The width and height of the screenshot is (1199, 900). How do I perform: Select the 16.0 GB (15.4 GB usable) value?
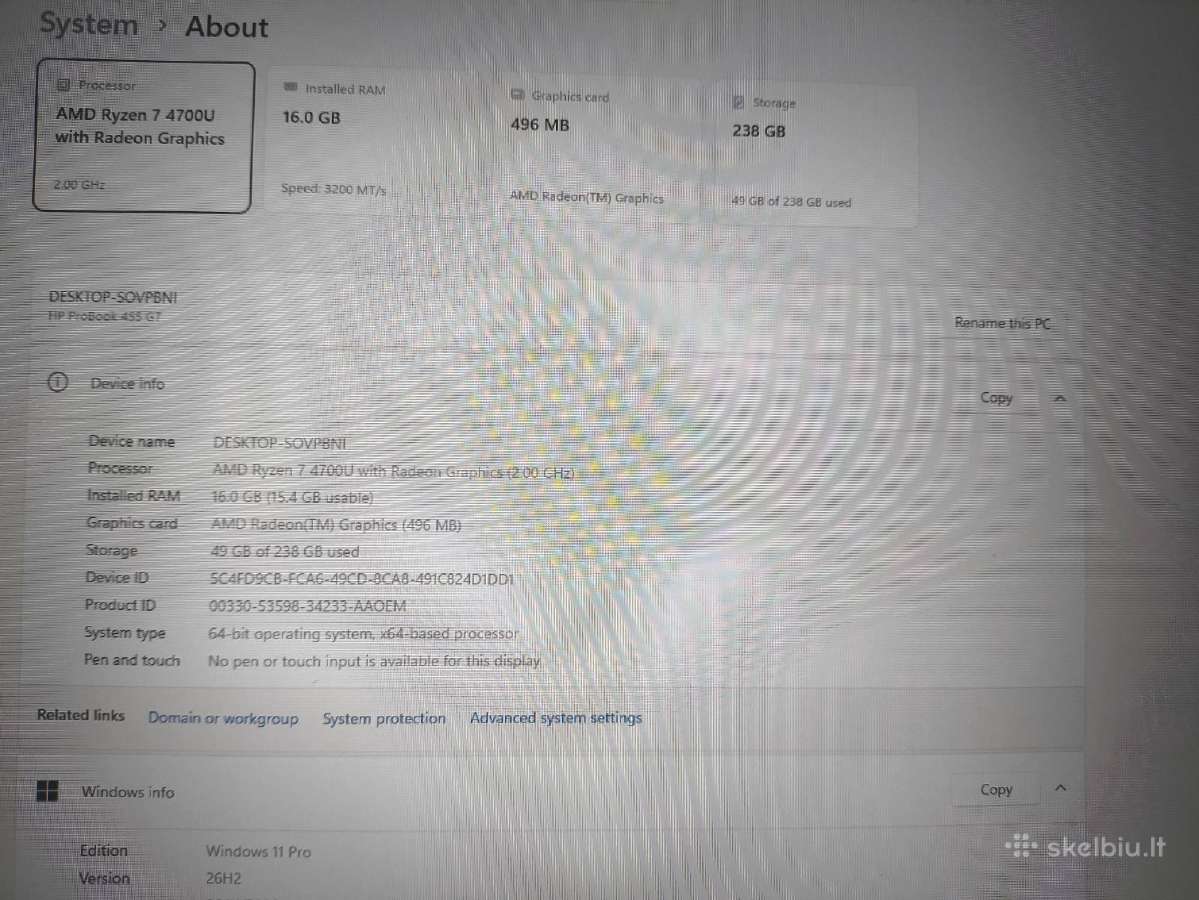click(292, 497)
